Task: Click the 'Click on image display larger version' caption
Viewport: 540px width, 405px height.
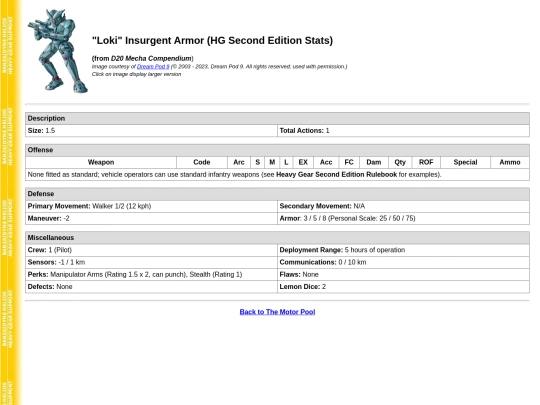Action: click(136, 74)
